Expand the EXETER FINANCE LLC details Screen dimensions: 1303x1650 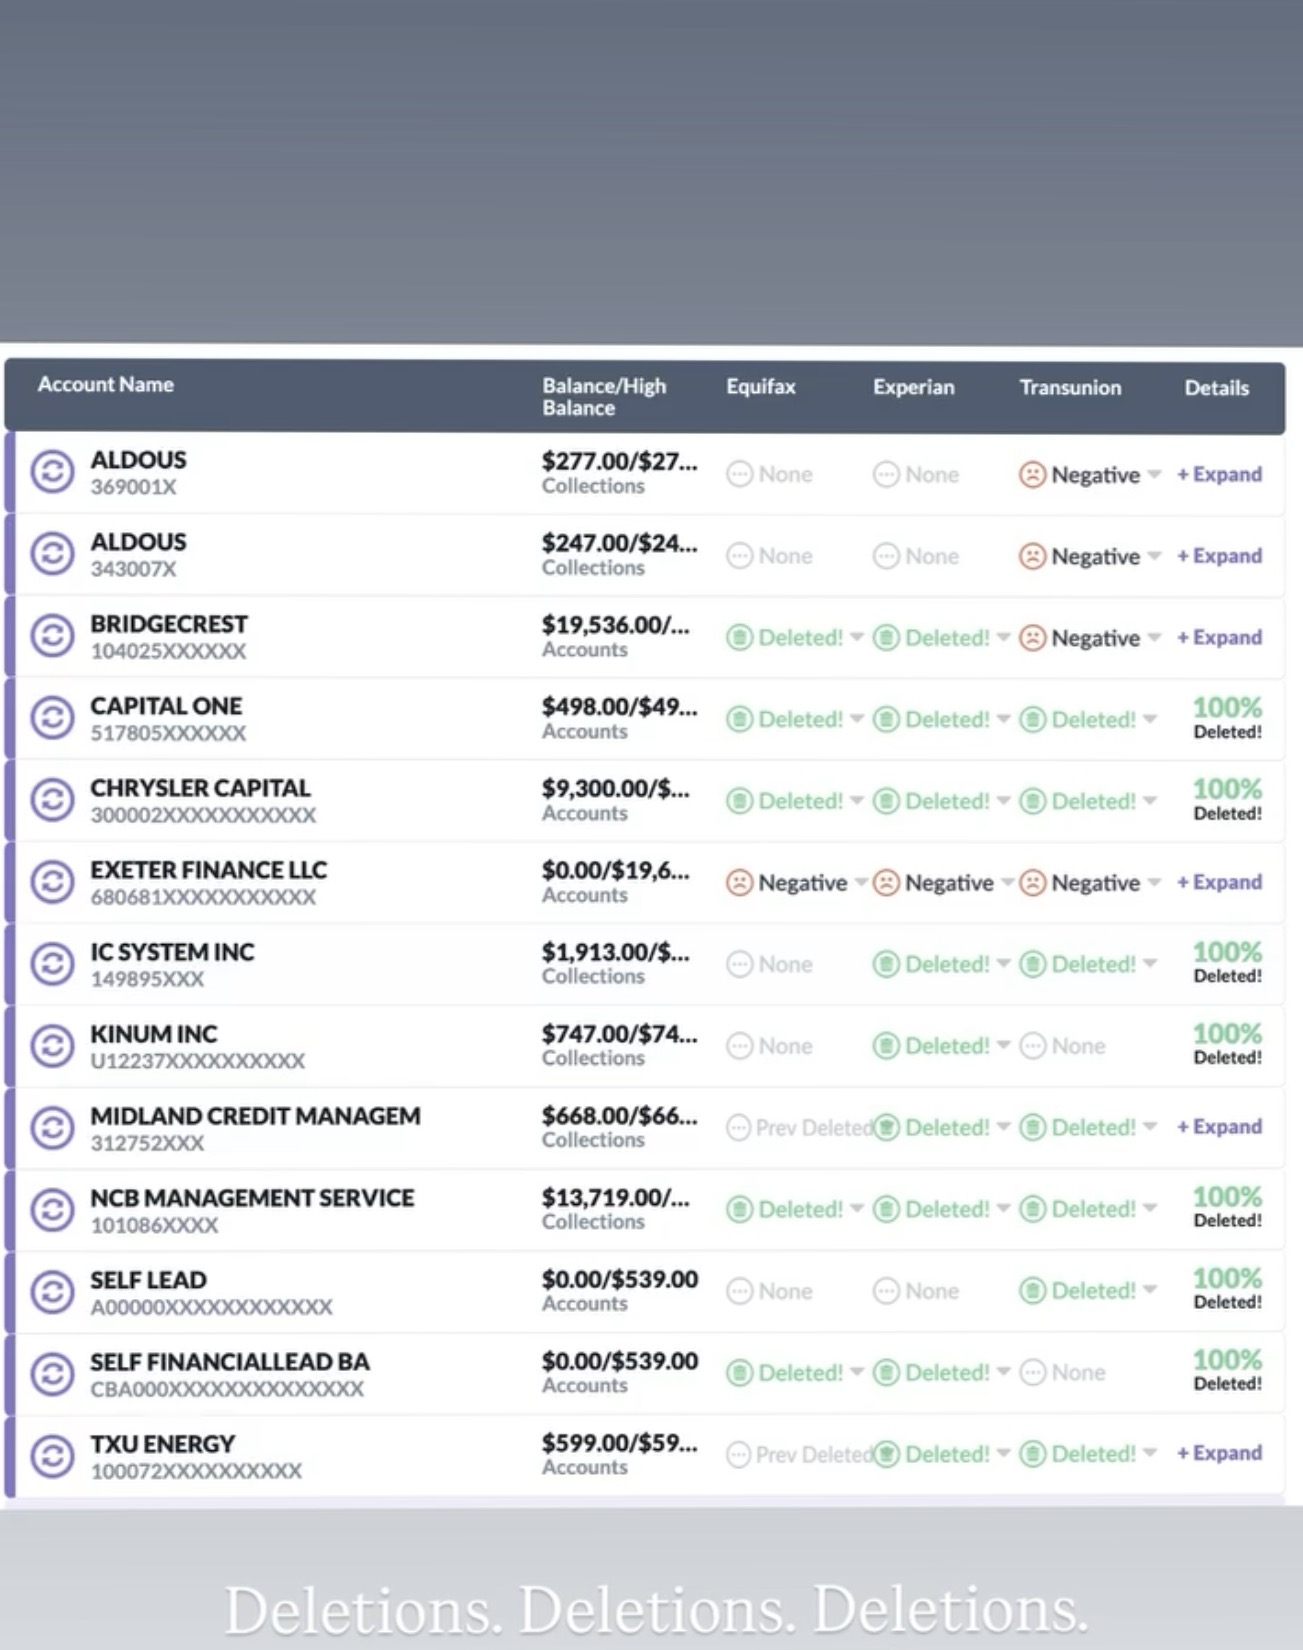(1219, 882)
